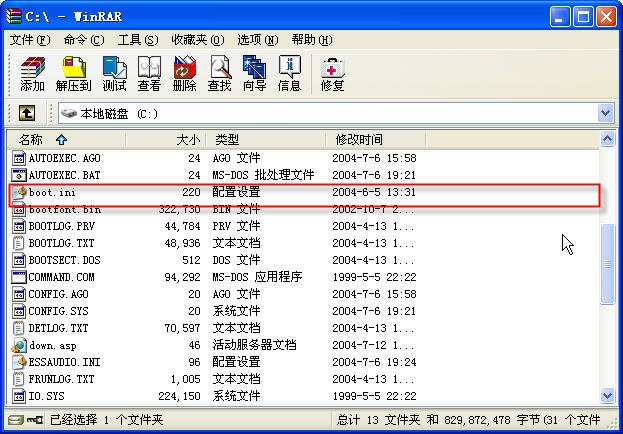
Task: Click the Add (添加) toolbar icon
Action: tap(33, 74)
